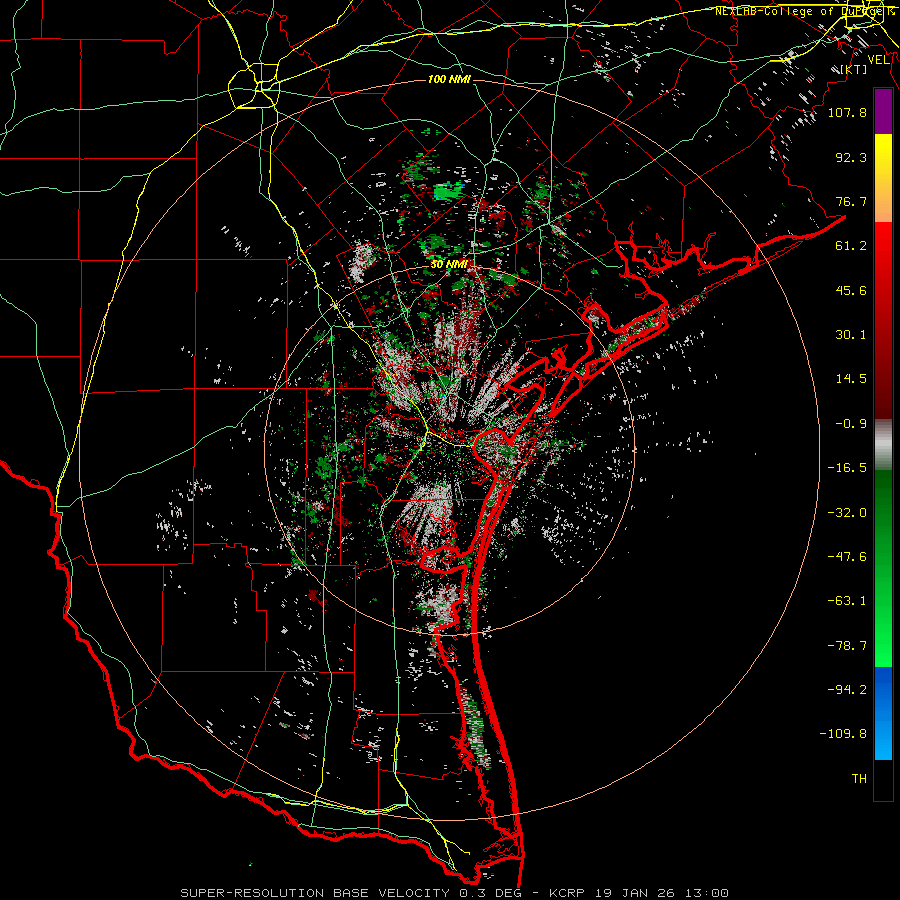
Task: Select the -94.2 velocity scale value
Action: pyautogui.click(x=847, y=690)
